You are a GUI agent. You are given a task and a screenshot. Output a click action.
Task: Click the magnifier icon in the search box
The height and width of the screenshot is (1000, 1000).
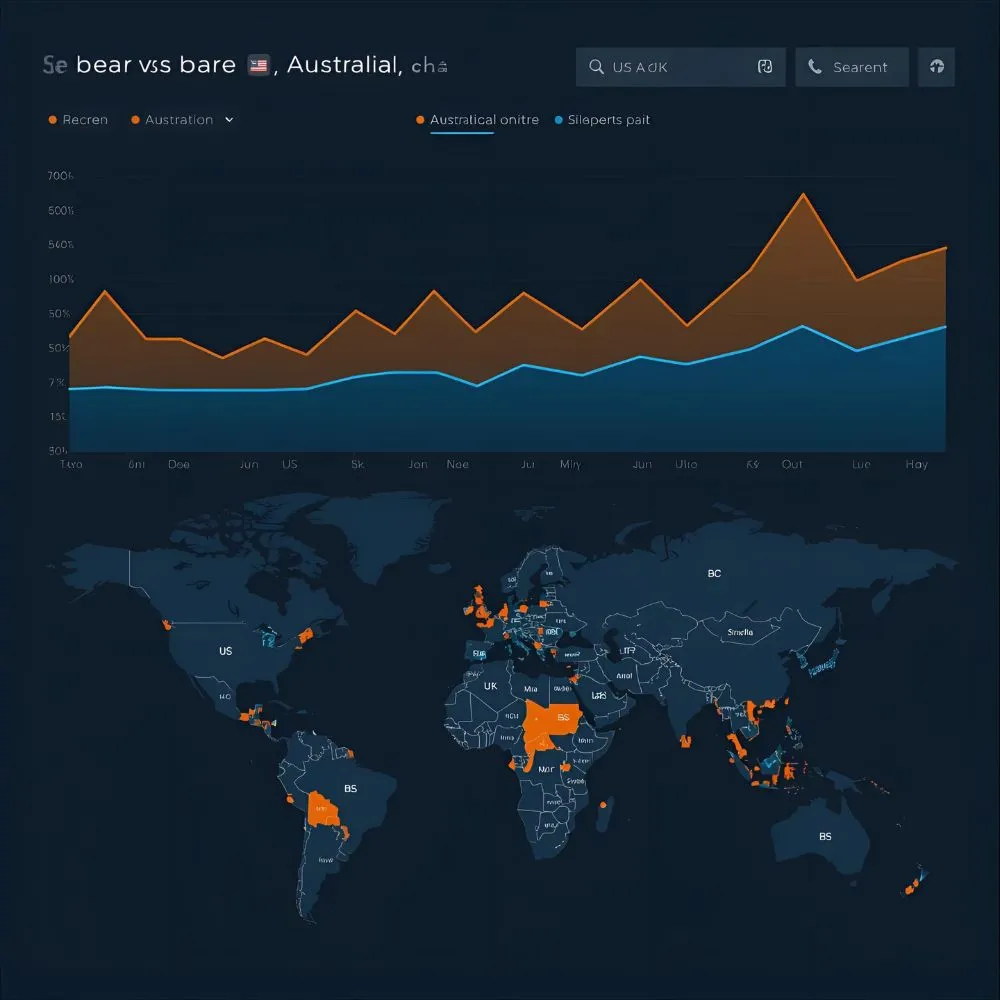click(x=596, y=67)
